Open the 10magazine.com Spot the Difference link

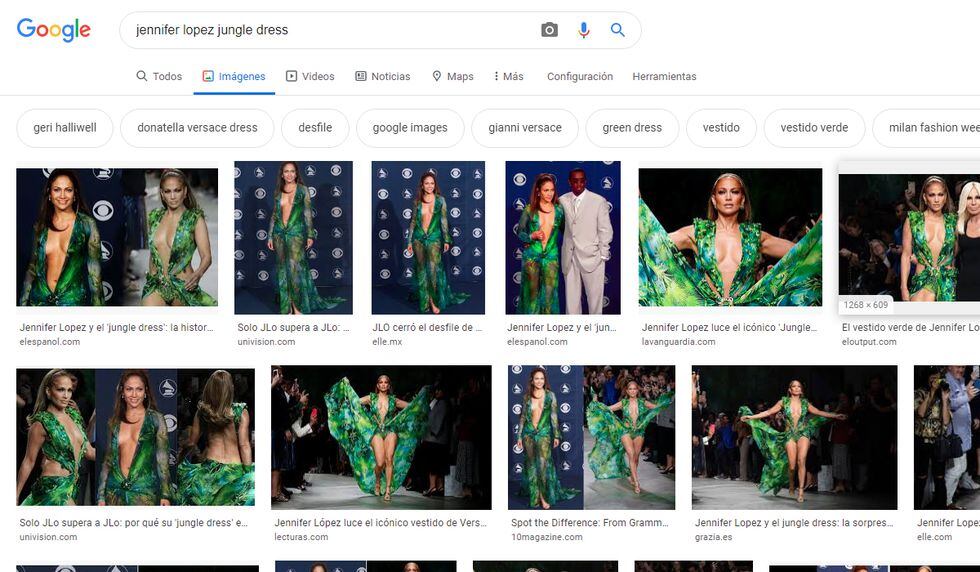click(591, 523)
